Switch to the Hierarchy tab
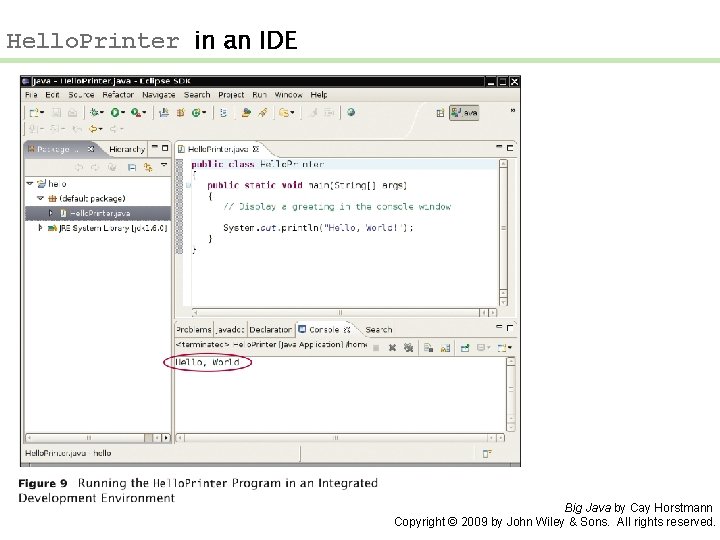The image size is (720, 540). point(127,149)
